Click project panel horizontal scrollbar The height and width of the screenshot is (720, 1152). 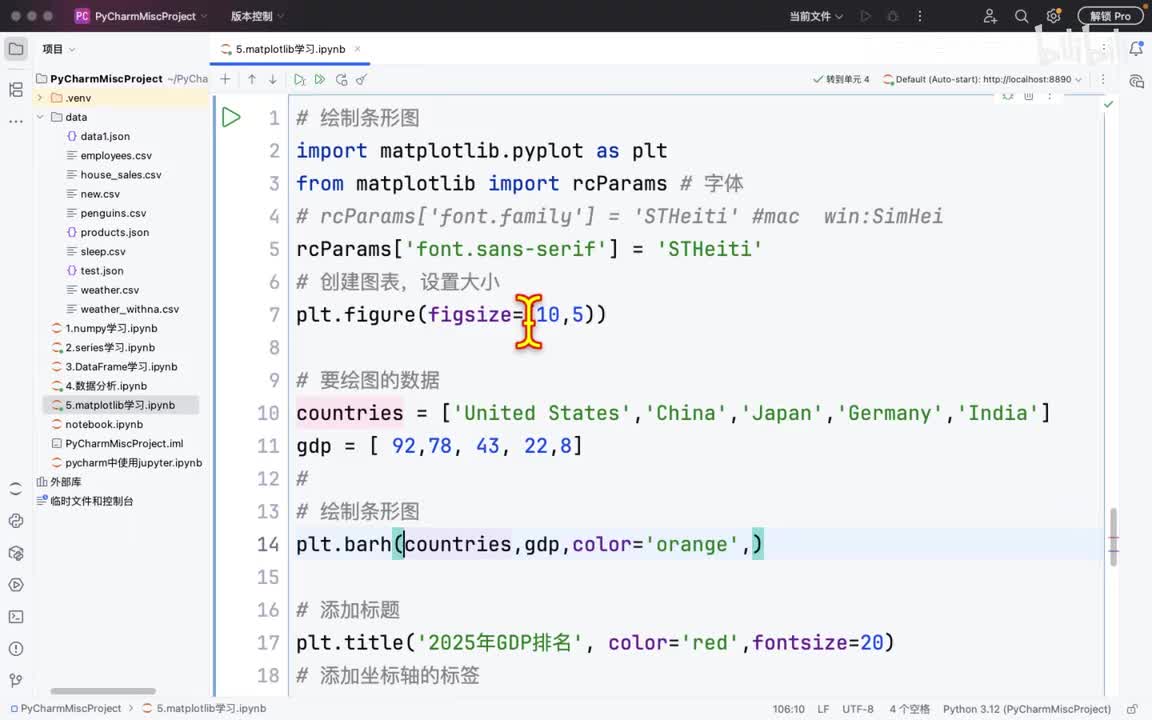pyautogui.click(x=103, y=691)
